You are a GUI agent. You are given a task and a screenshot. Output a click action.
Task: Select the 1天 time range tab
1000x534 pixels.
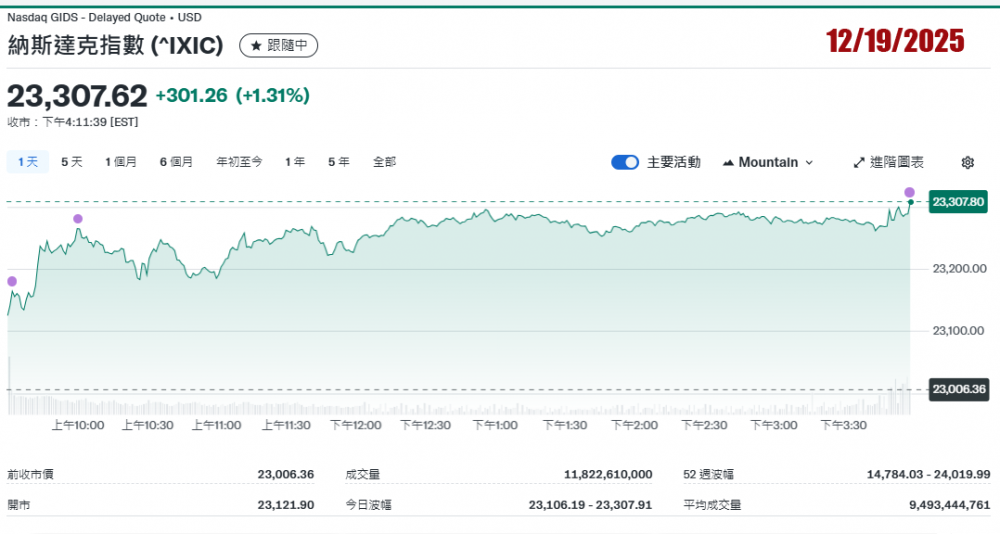[x=27, y=162]
